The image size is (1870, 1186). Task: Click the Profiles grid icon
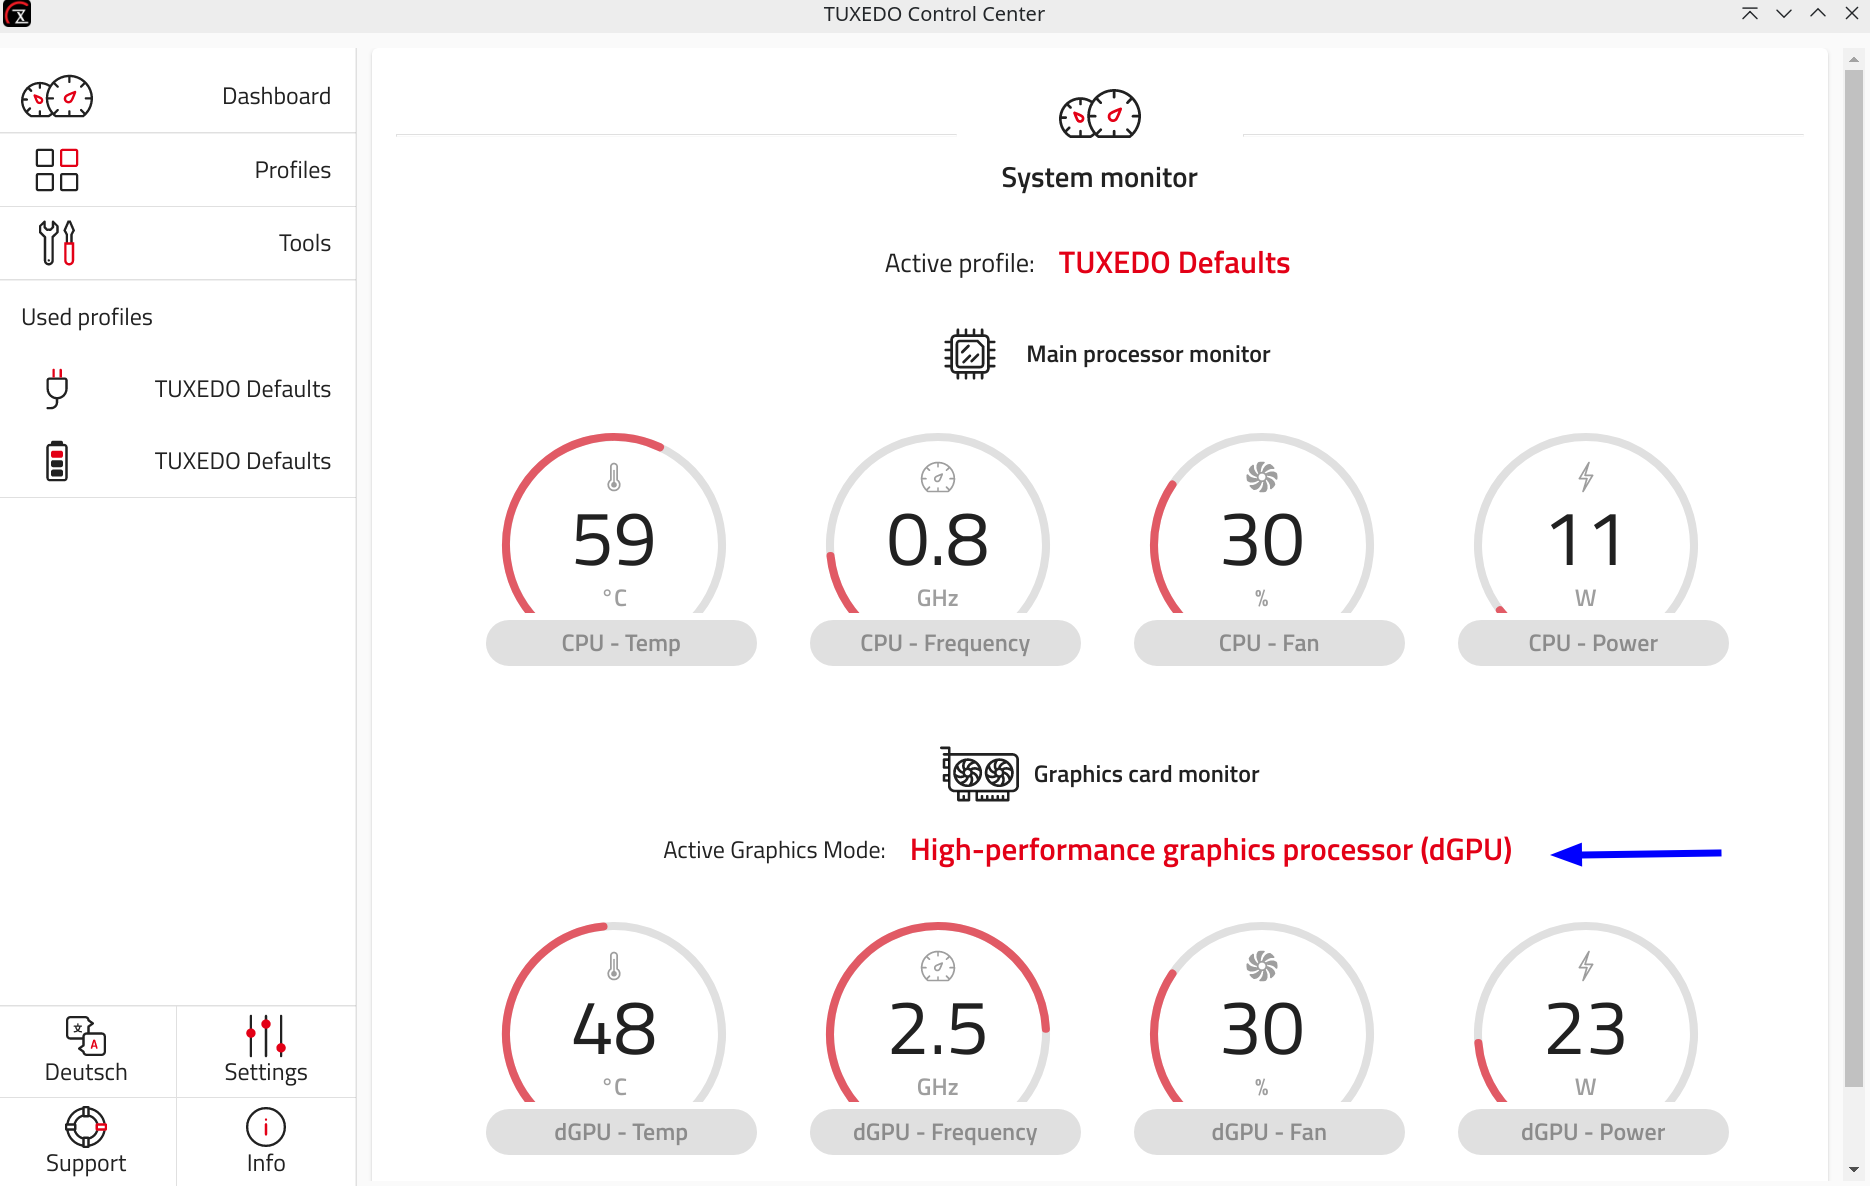pyautogui.click(x=57, y=170)
